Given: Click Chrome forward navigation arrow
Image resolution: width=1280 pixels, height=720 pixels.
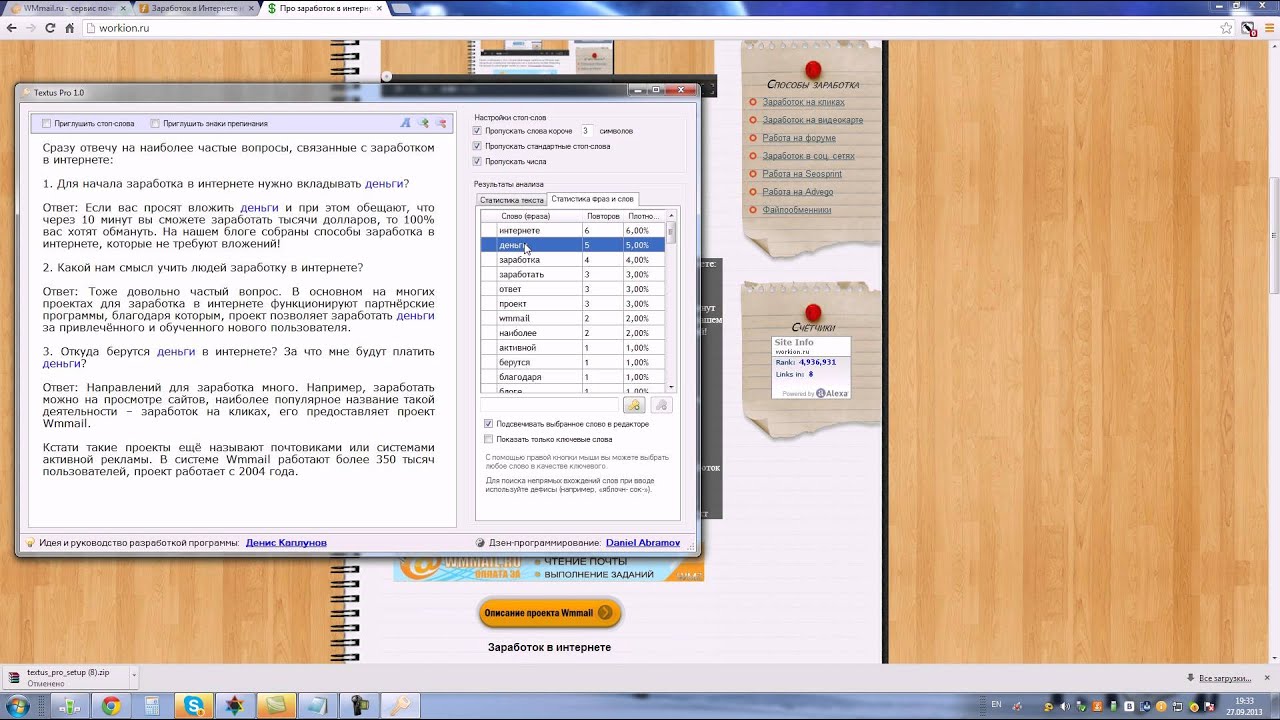Looking at the screenshot, I should coord(31,28).
